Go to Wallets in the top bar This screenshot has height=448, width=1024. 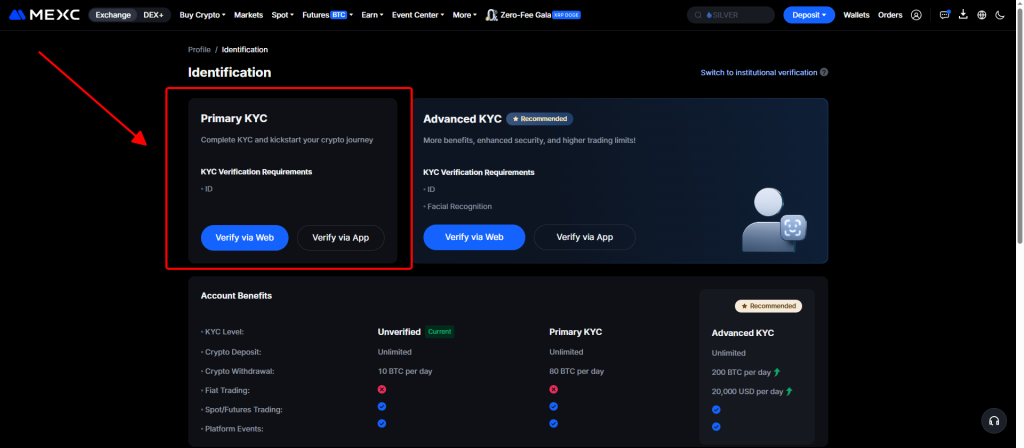(x=856, y=15)
